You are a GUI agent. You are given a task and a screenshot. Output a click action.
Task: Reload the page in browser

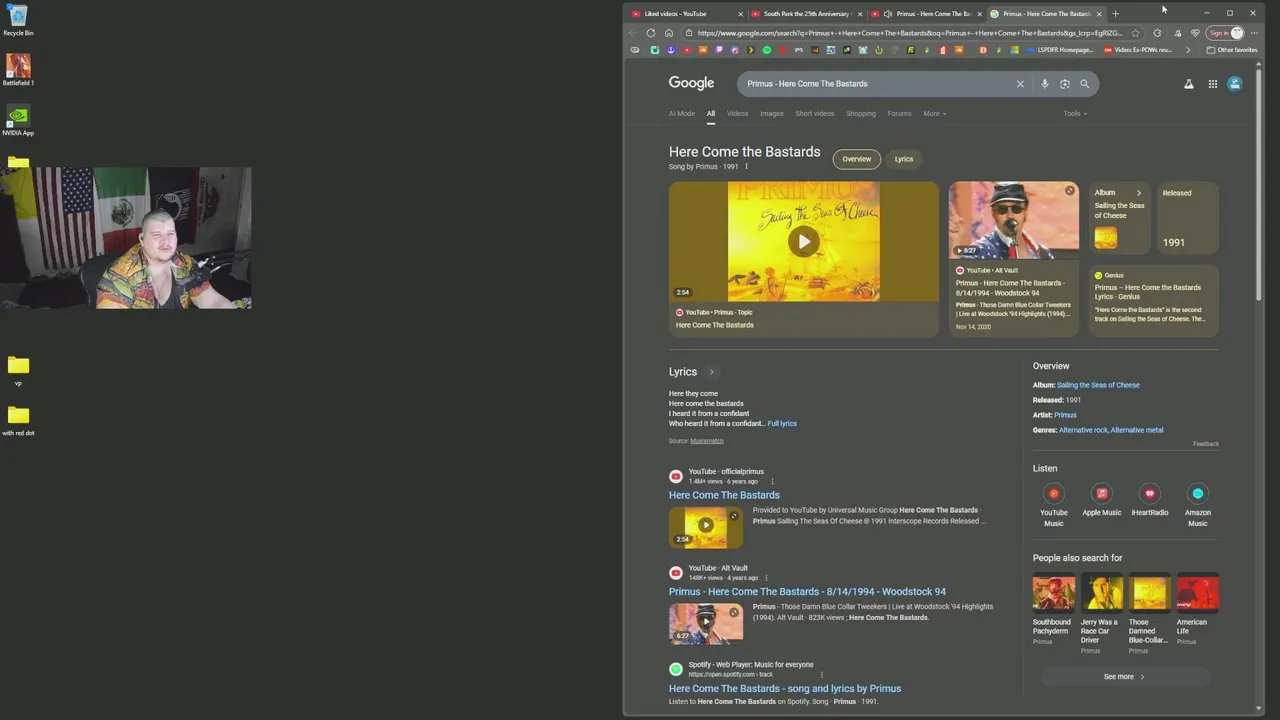(x=651, y=33)
